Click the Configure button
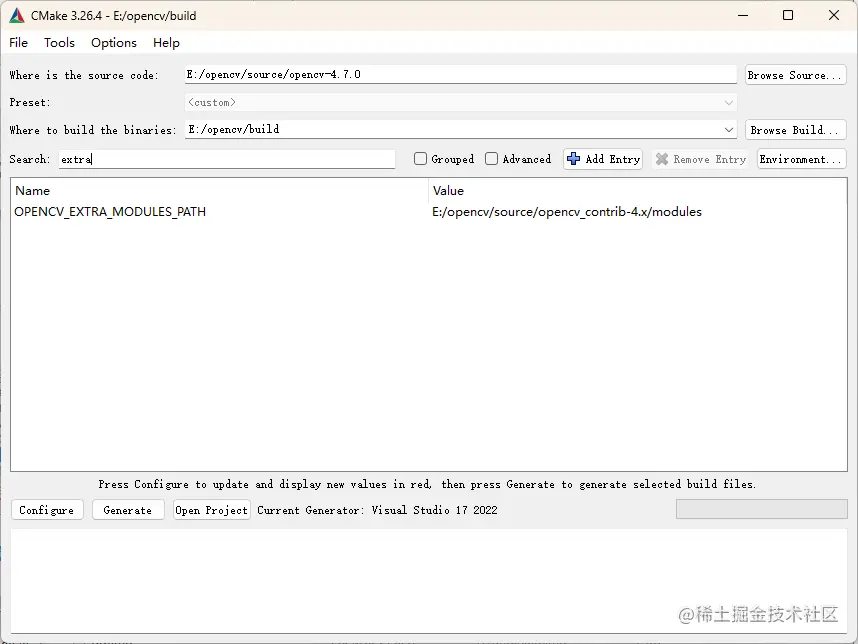Viewport: 858px width, 644px height. [47, 510]
